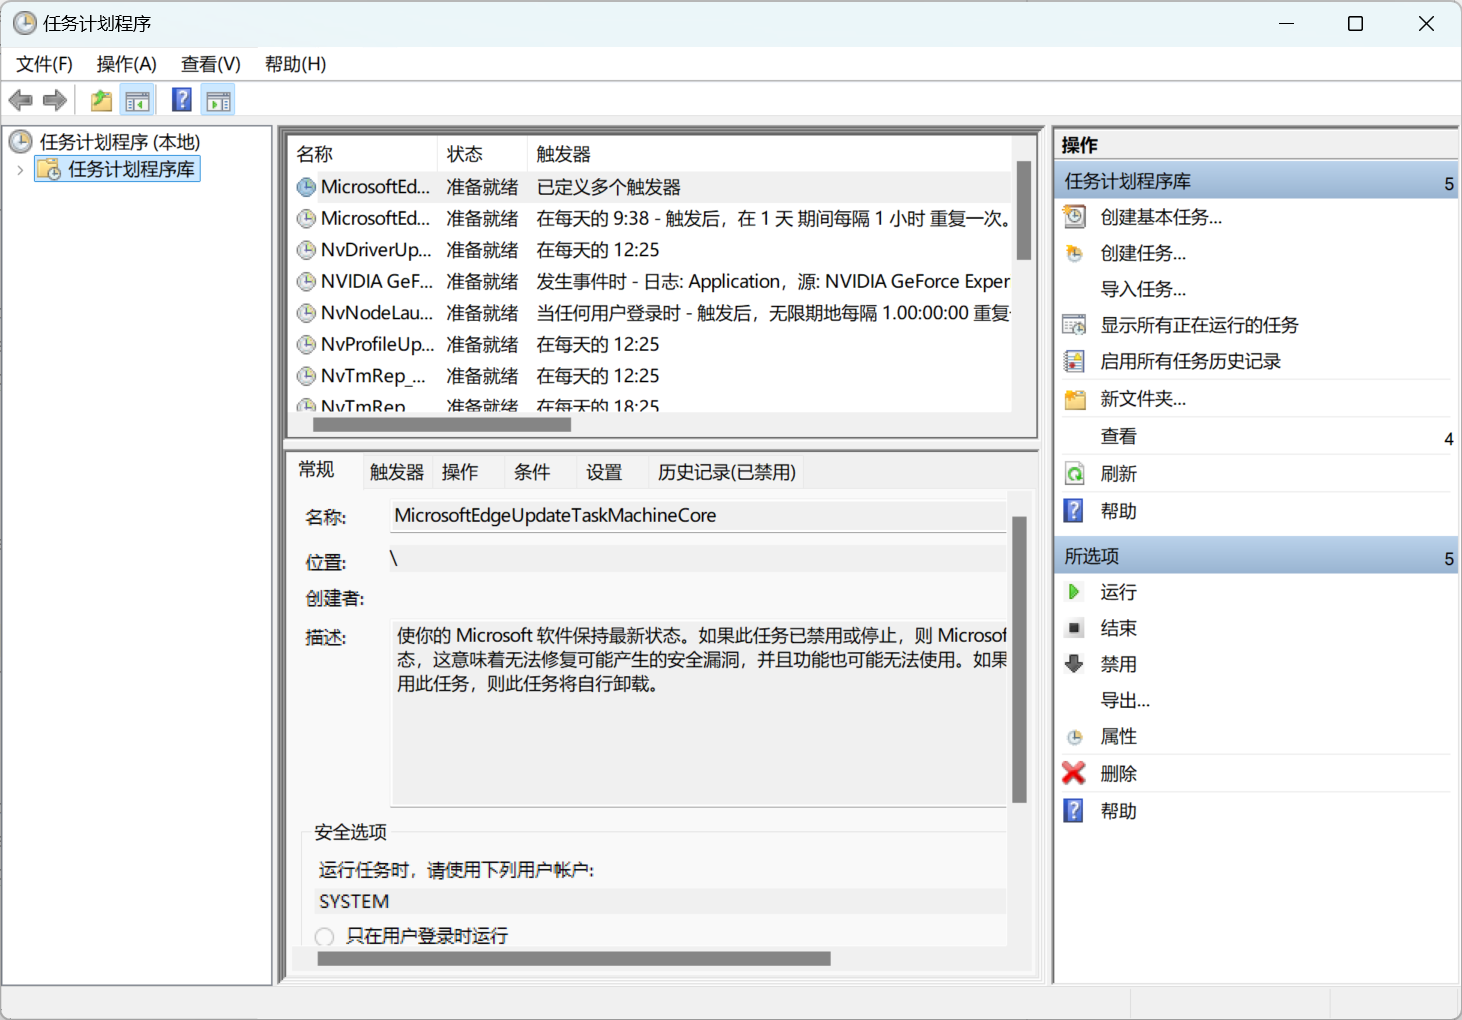This screenshot has height=1020, width=1462.
Task: Select the 只在用户登录时运行 radio button
Action: pos(324,937)
